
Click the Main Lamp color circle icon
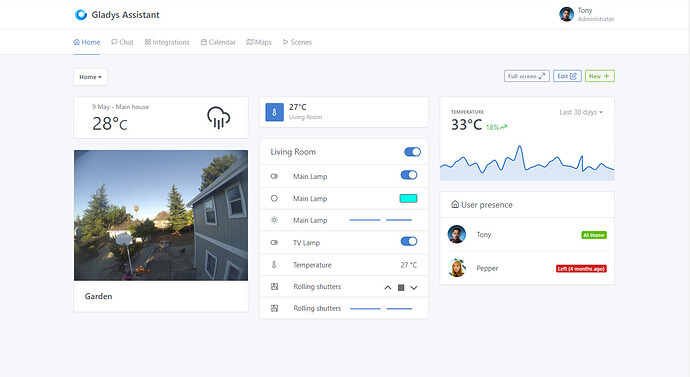pyautogui.click(x=274, y=198)
